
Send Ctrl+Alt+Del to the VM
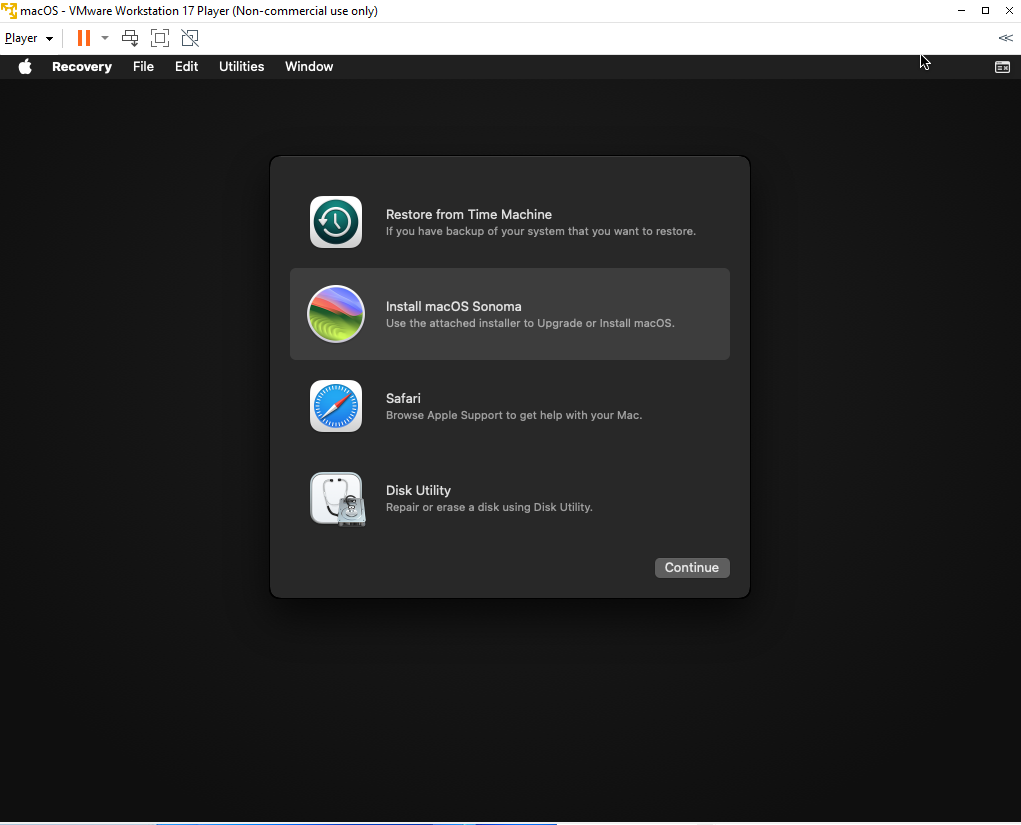click(x=130, y=38)
